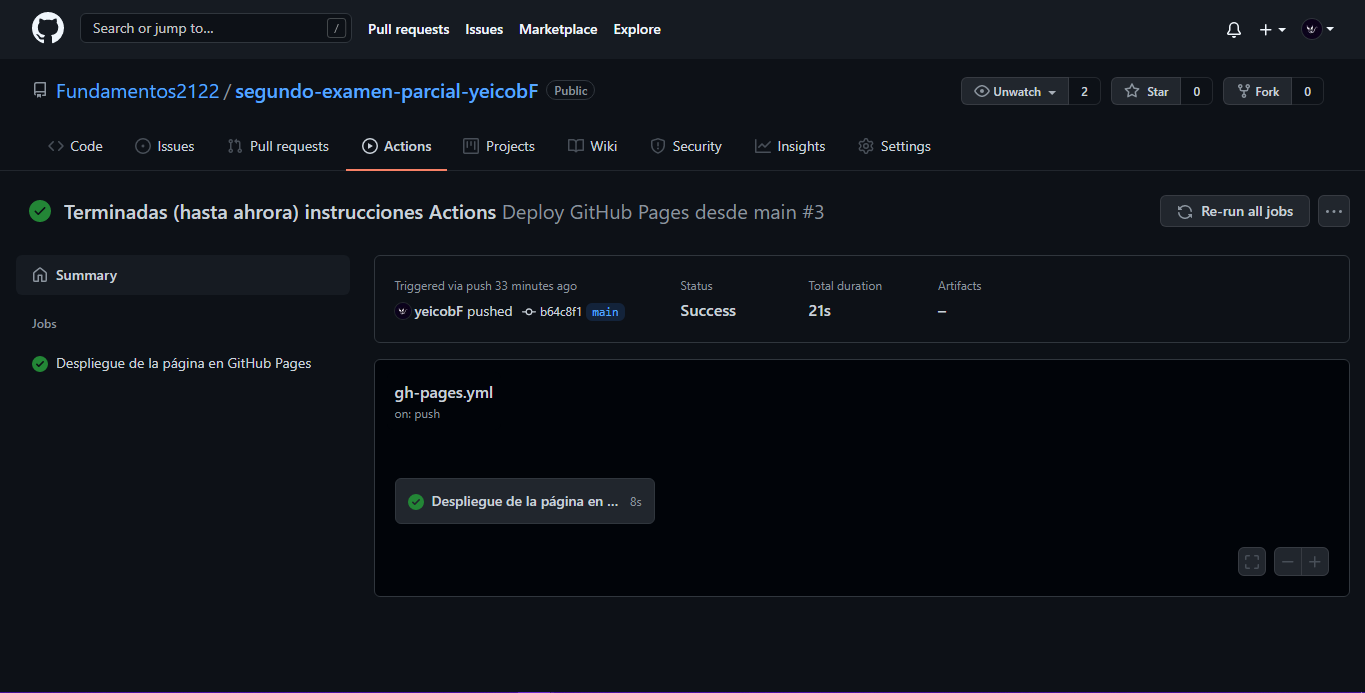The height and width of the screenshot is (693, 1365).
Task: Click the Total duration value 21s
Action: (x=820, y=311)
